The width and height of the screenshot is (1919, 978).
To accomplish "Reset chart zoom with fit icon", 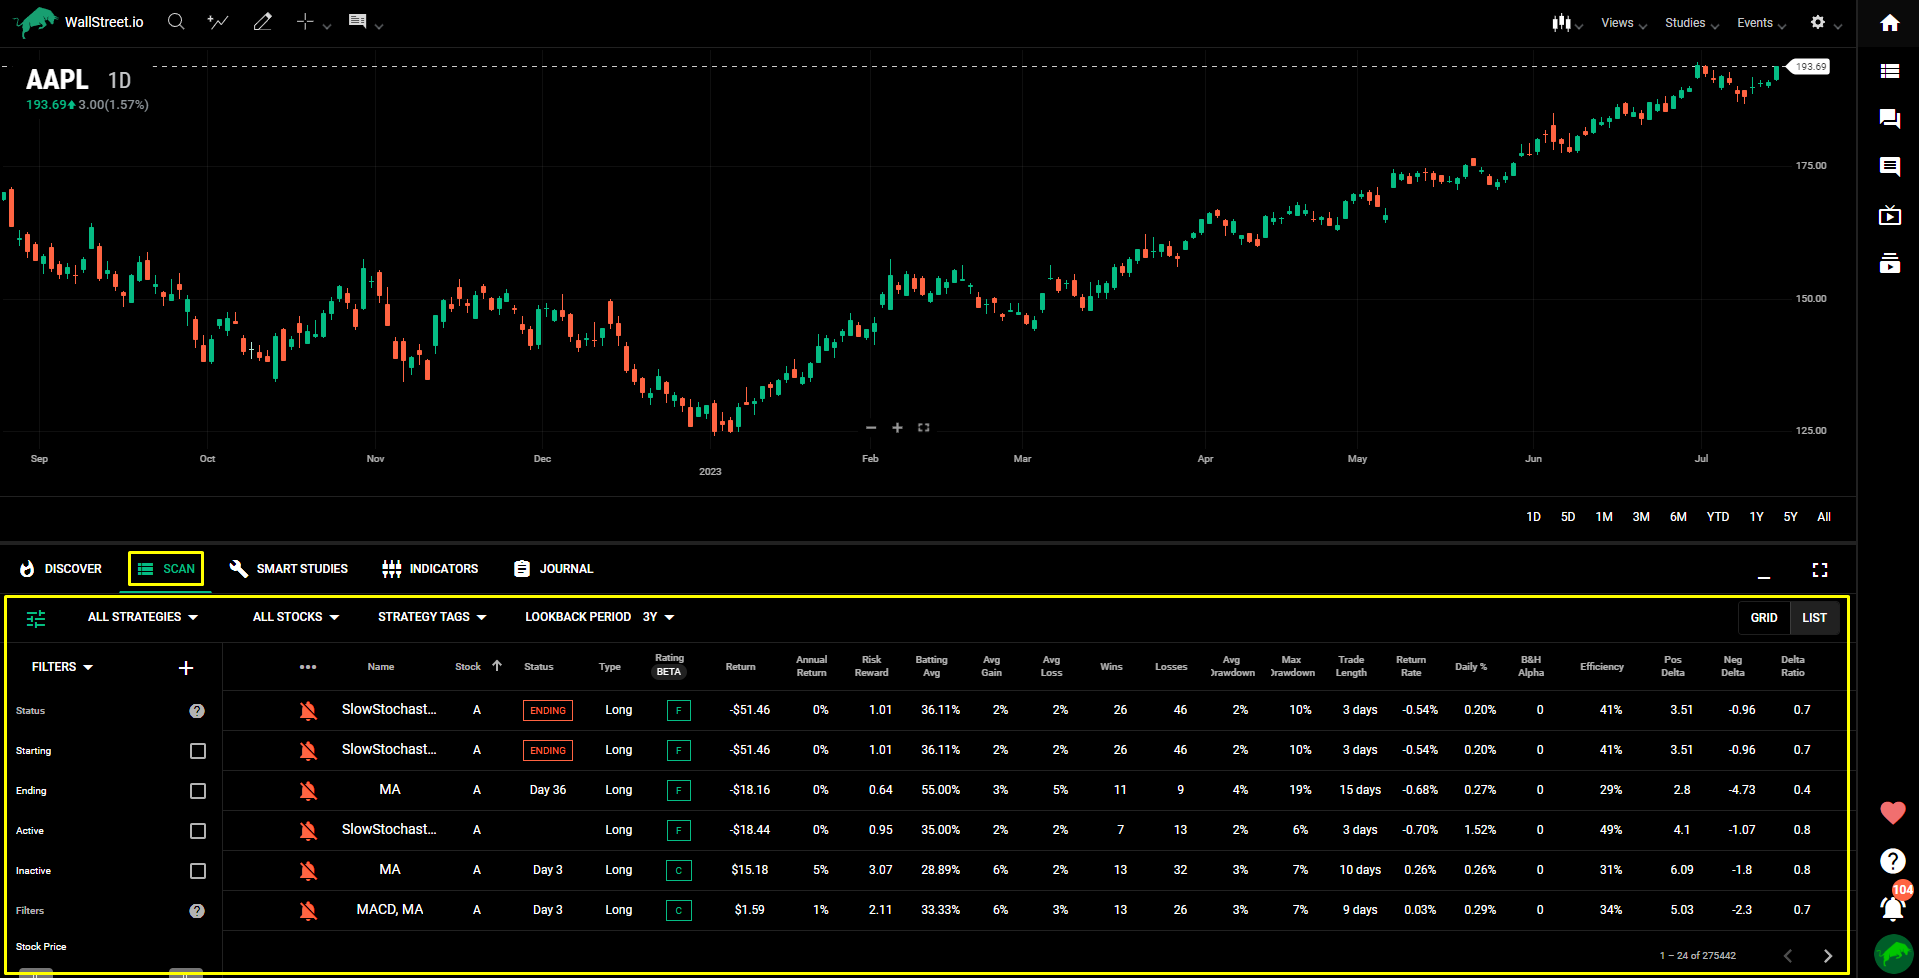I will click(924, 428).
